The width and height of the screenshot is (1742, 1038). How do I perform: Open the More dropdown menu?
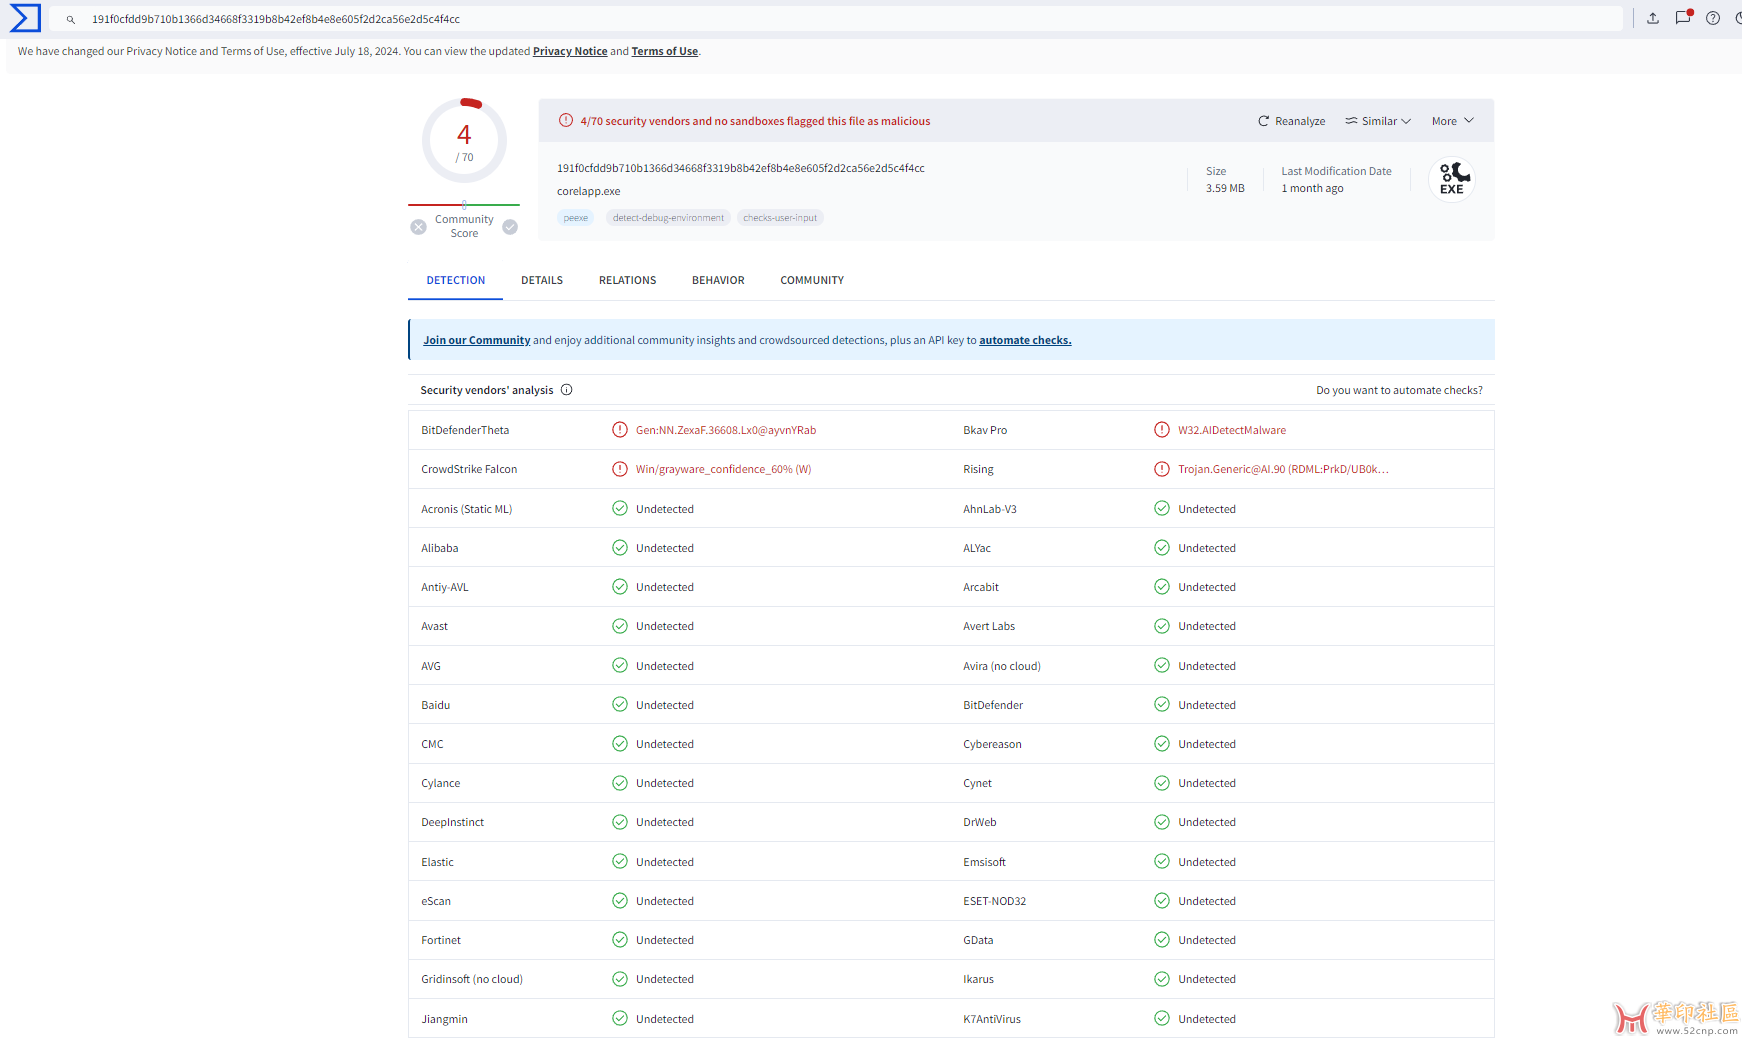pyautogui.click(x=1453, y=121)
